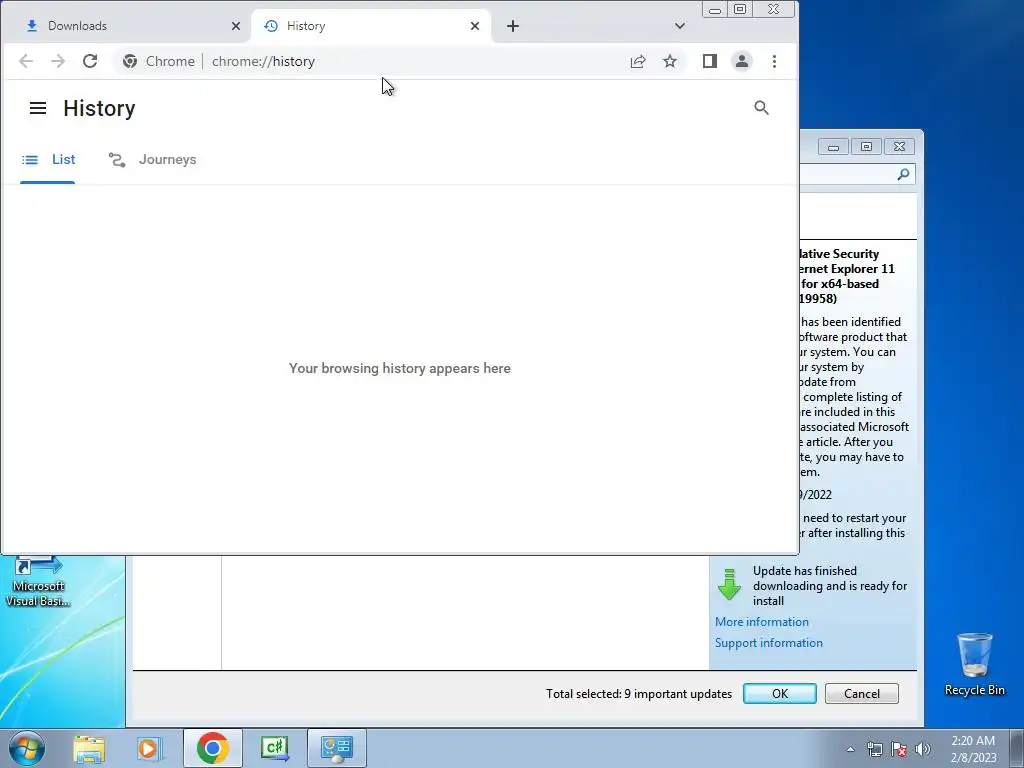Click Cancel in the Windows Update window

(x=861, y=694)
